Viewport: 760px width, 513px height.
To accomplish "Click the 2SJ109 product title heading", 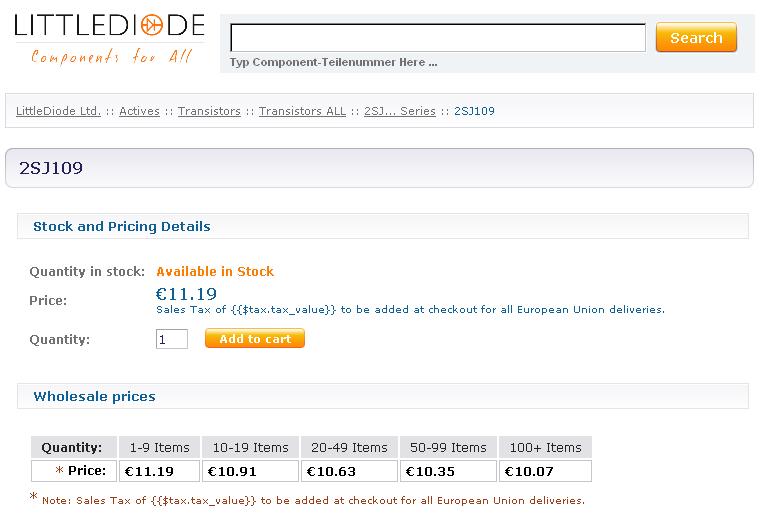I will (x=51, y=168).
